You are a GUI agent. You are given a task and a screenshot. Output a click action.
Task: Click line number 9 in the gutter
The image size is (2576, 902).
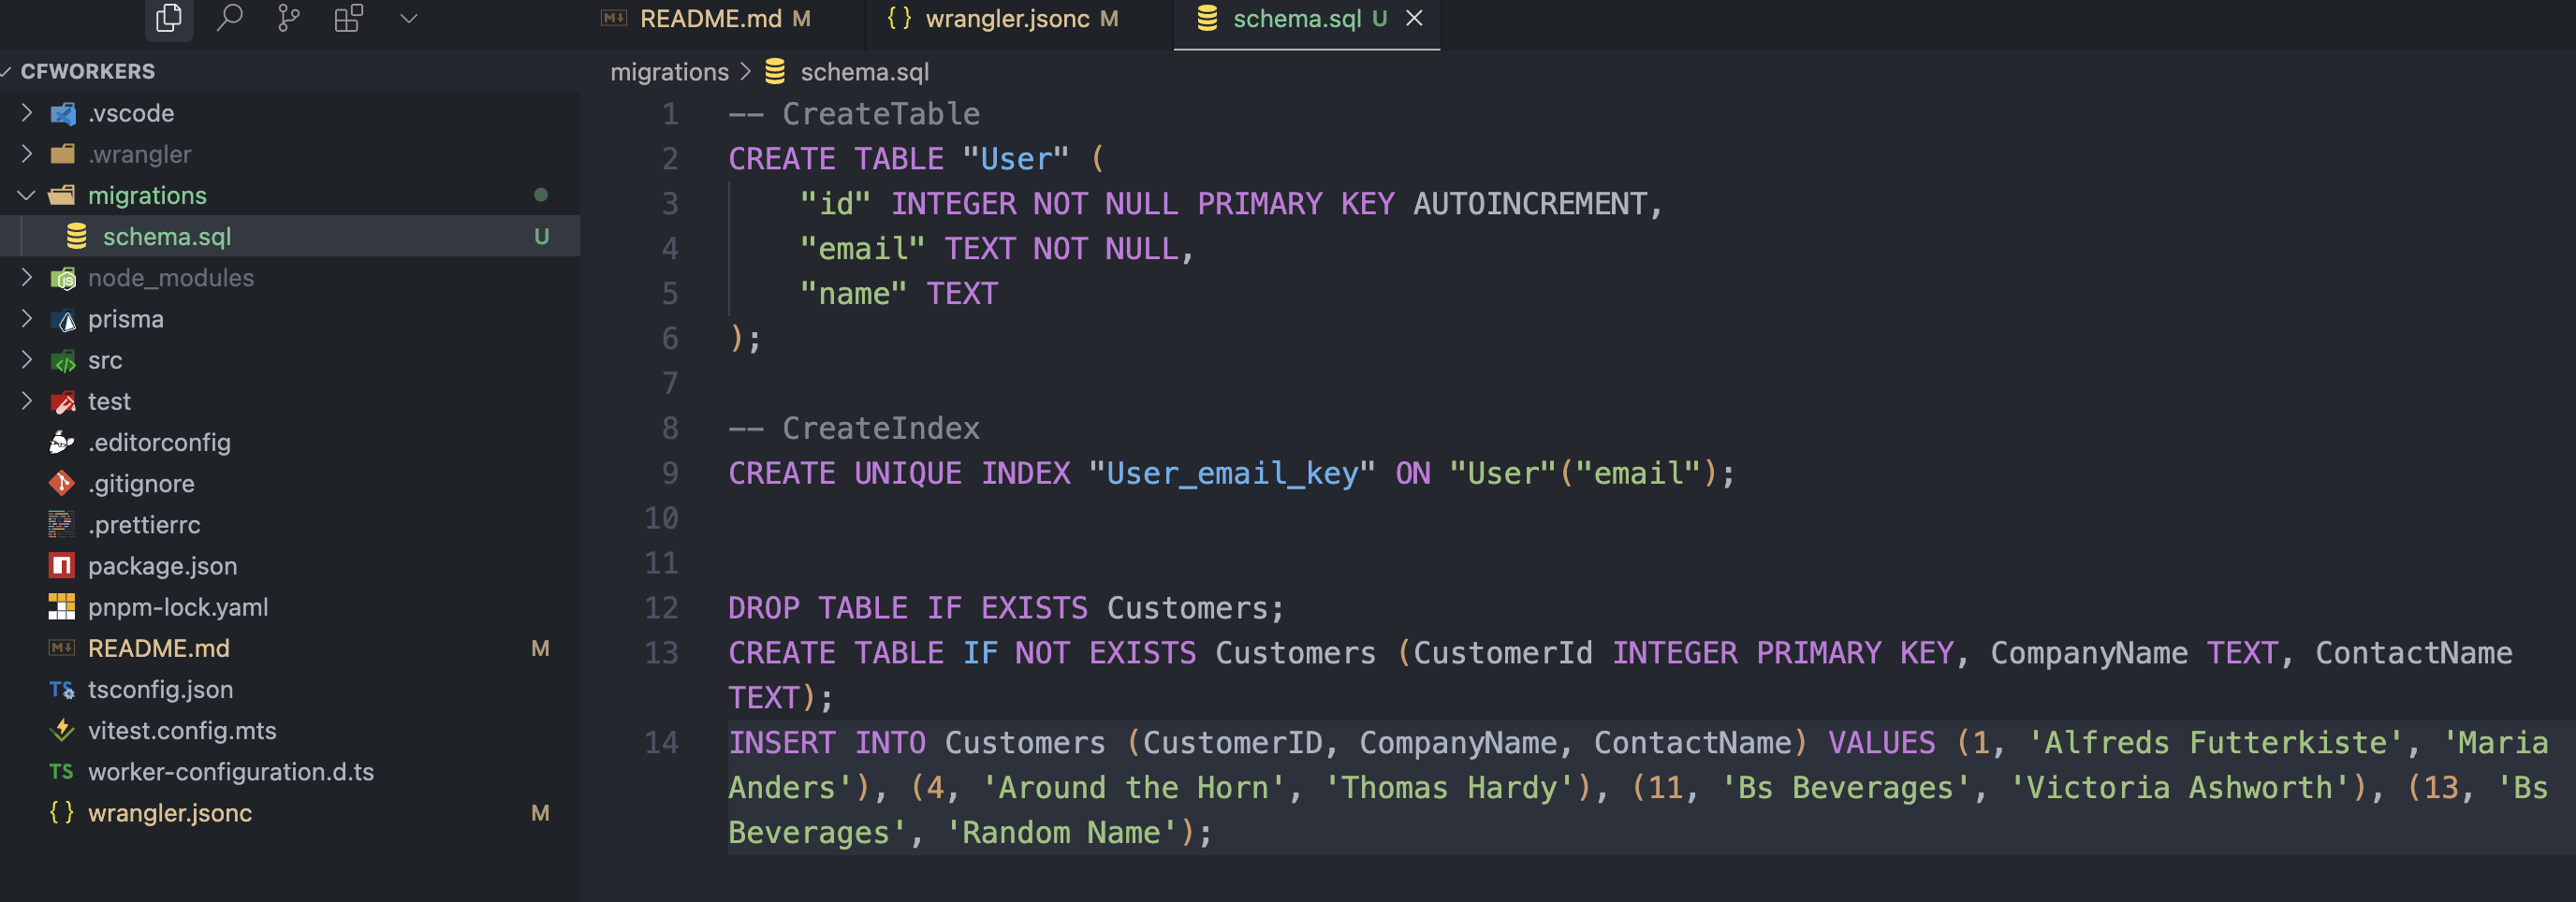point(670,473)
